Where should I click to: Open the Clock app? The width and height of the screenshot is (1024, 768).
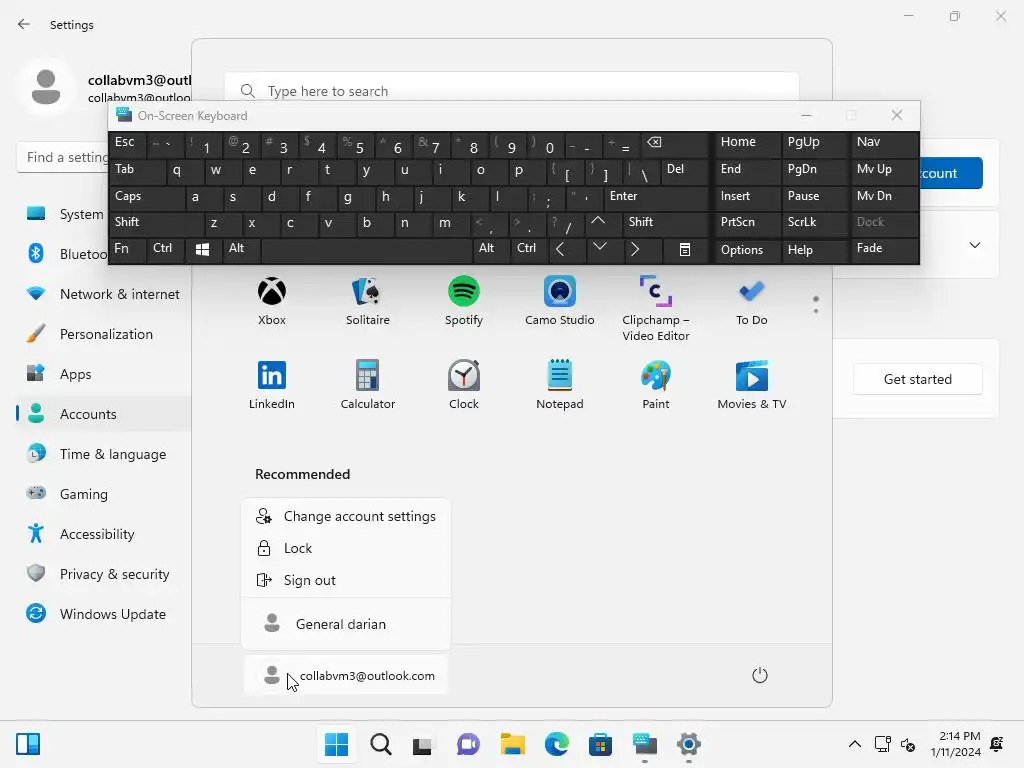(464, 385)
